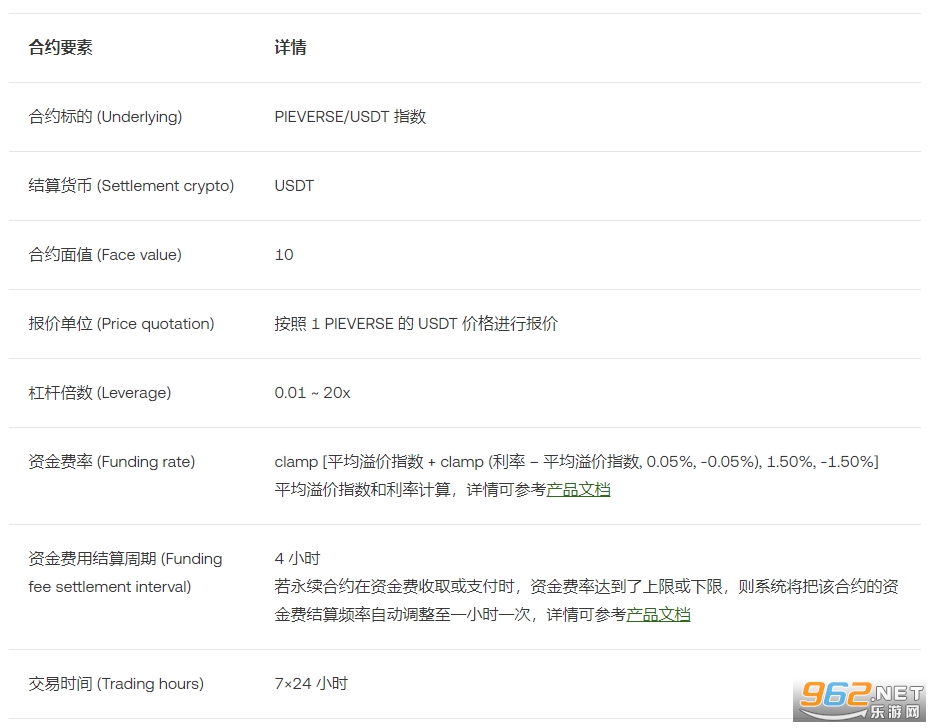Select the 按照 1 PIEVERSE price quotation text
932x728 pixels.
(416, 324)
